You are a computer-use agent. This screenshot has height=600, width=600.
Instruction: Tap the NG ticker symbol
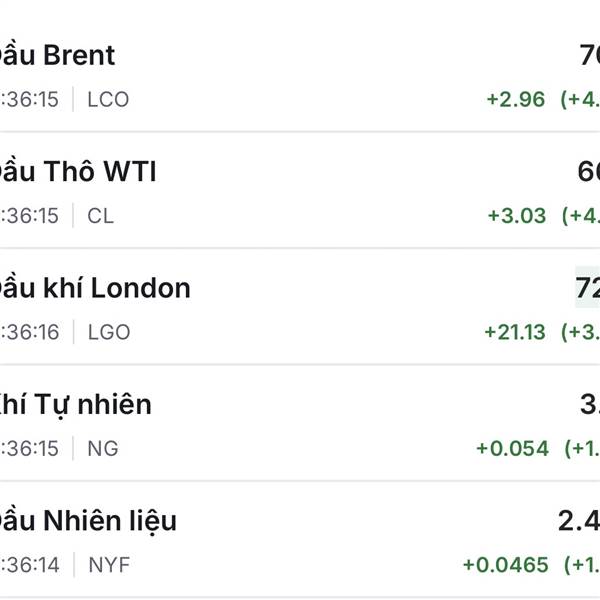click(103, 448)
